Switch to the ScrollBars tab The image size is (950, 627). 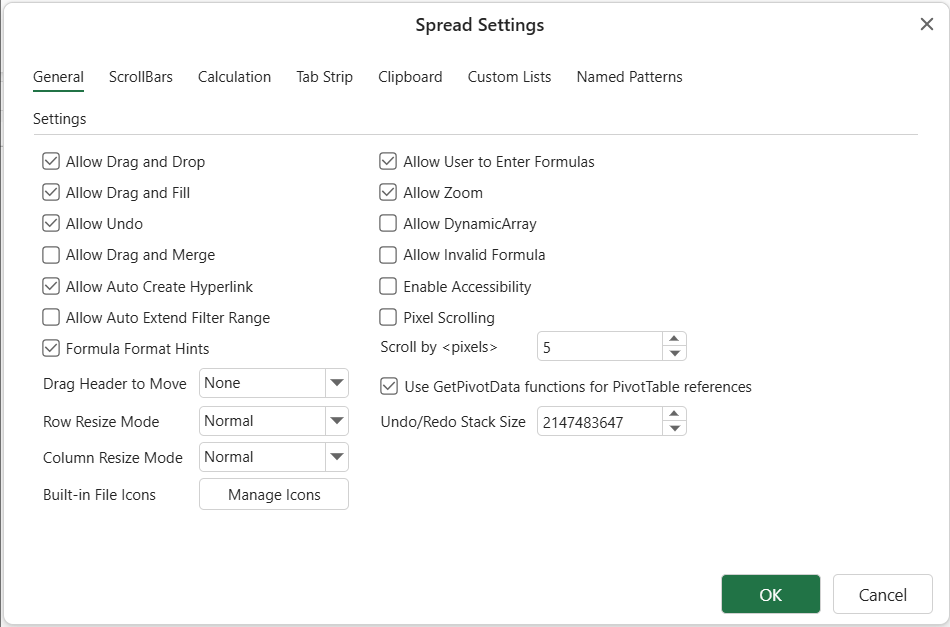(x=140, y=77)
